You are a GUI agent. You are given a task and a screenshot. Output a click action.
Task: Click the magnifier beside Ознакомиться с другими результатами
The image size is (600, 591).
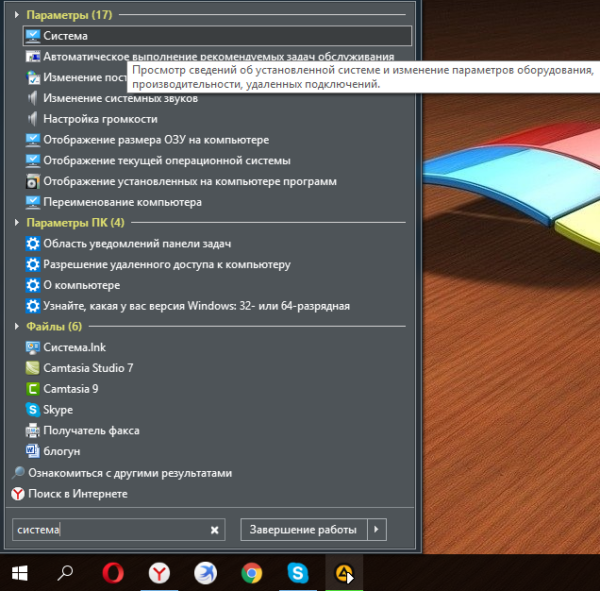[18, 473]
